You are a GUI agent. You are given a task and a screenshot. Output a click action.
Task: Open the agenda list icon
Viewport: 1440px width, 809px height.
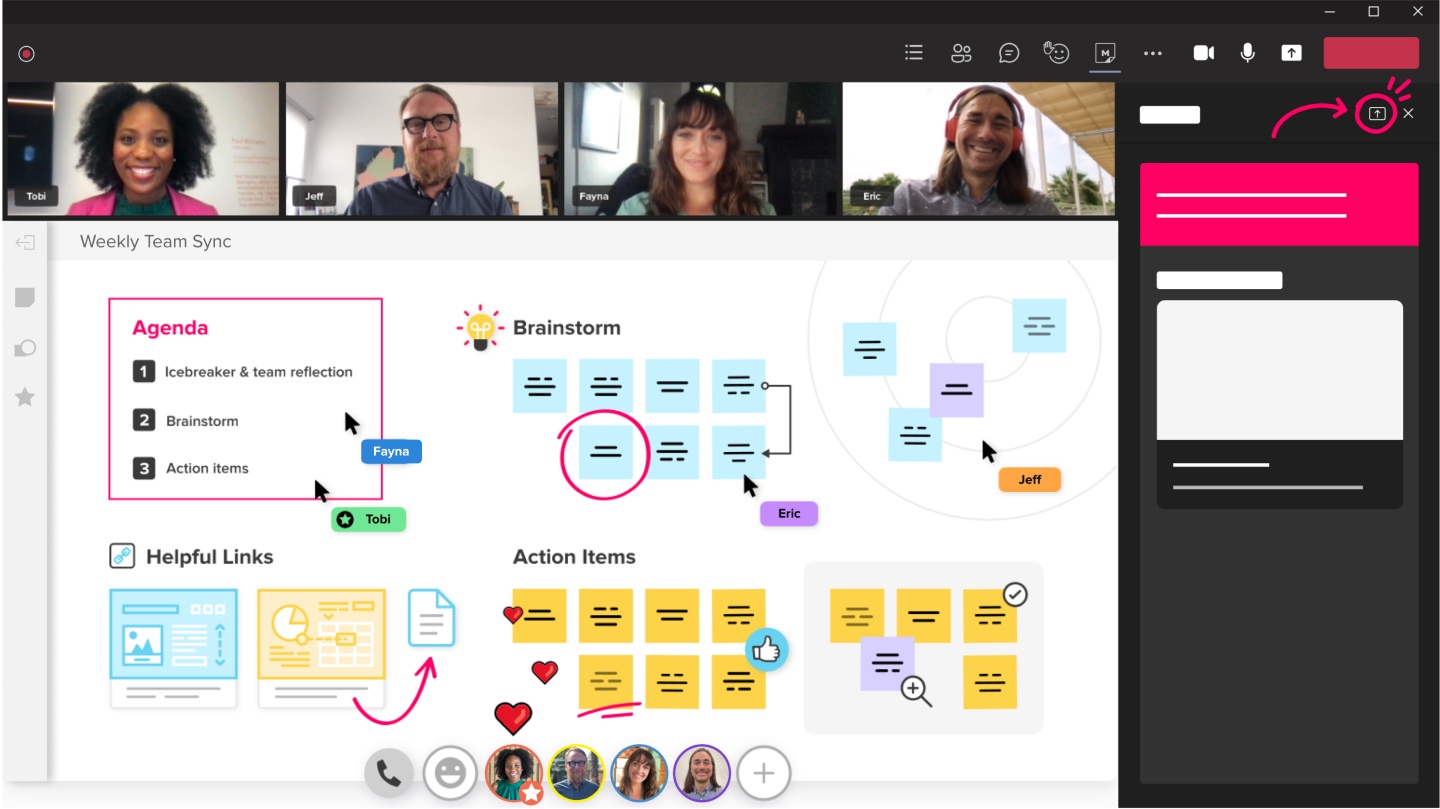click(913, 53)
